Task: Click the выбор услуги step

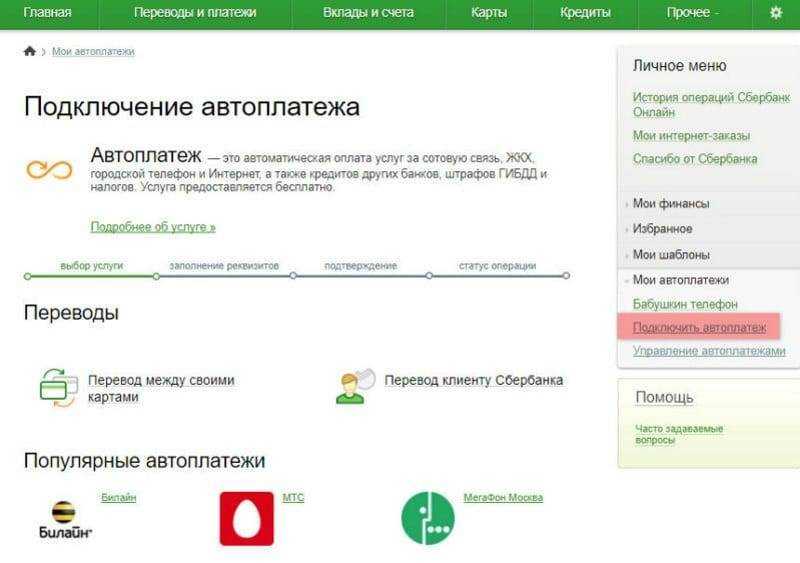Action: click(92, 266)
